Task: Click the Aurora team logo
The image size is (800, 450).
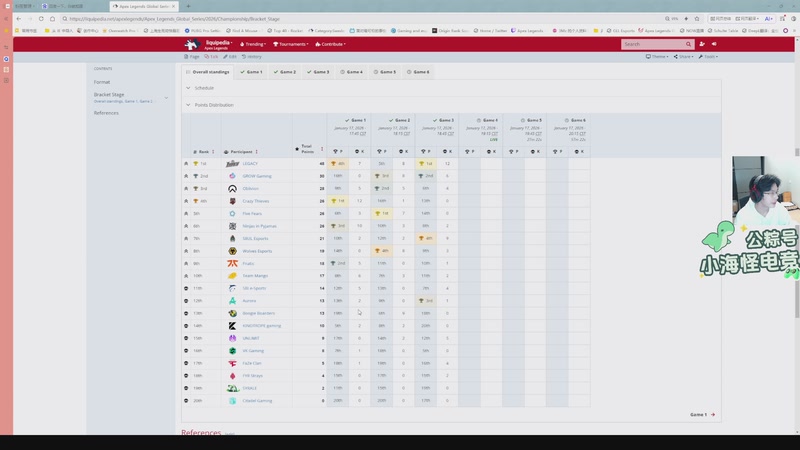Action: 232,301
